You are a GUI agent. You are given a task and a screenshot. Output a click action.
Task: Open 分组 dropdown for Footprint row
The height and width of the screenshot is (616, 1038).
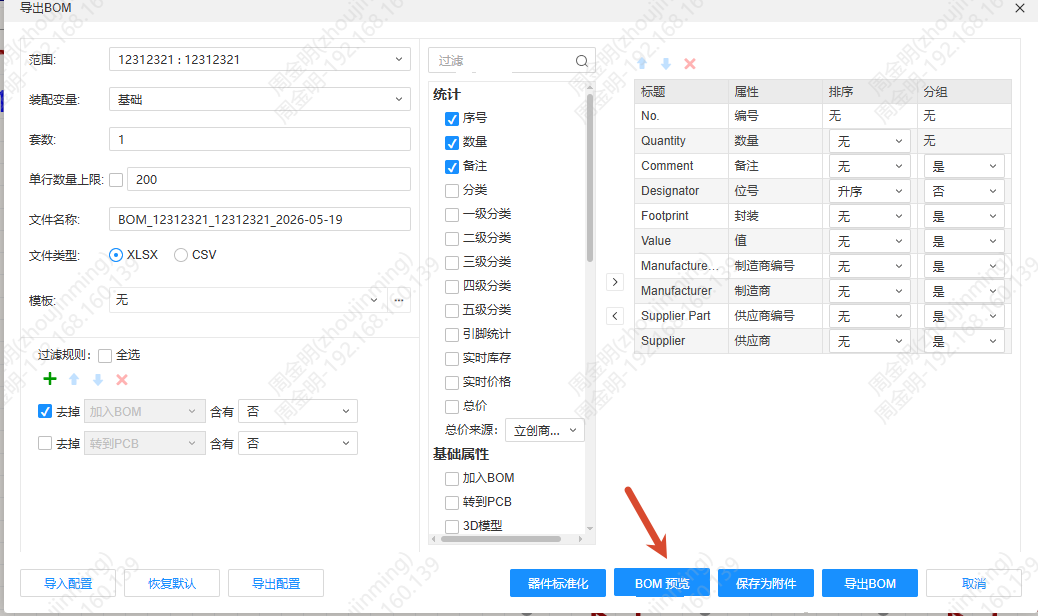964,216
